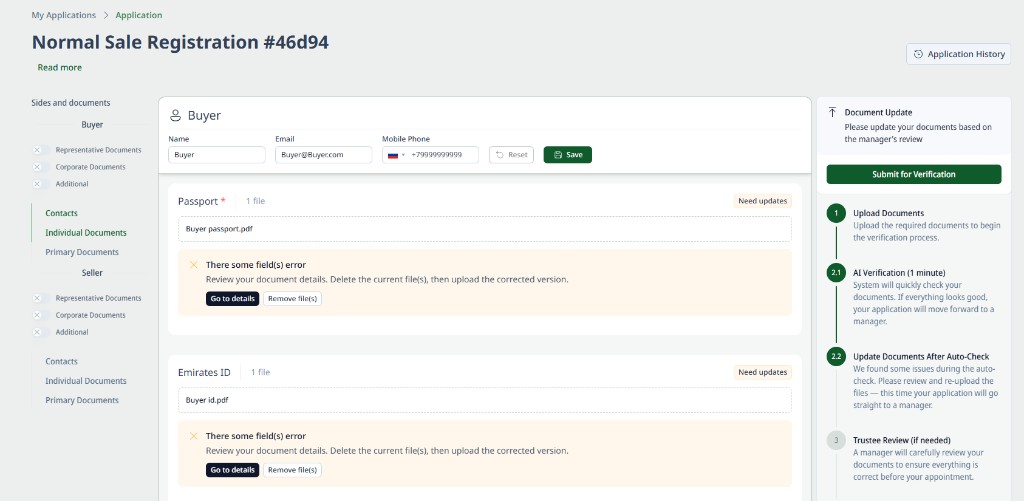Click the X warning icon in Emirates ID error
The width and height of the screenshot is (1024, 501).
coord(193,436)
